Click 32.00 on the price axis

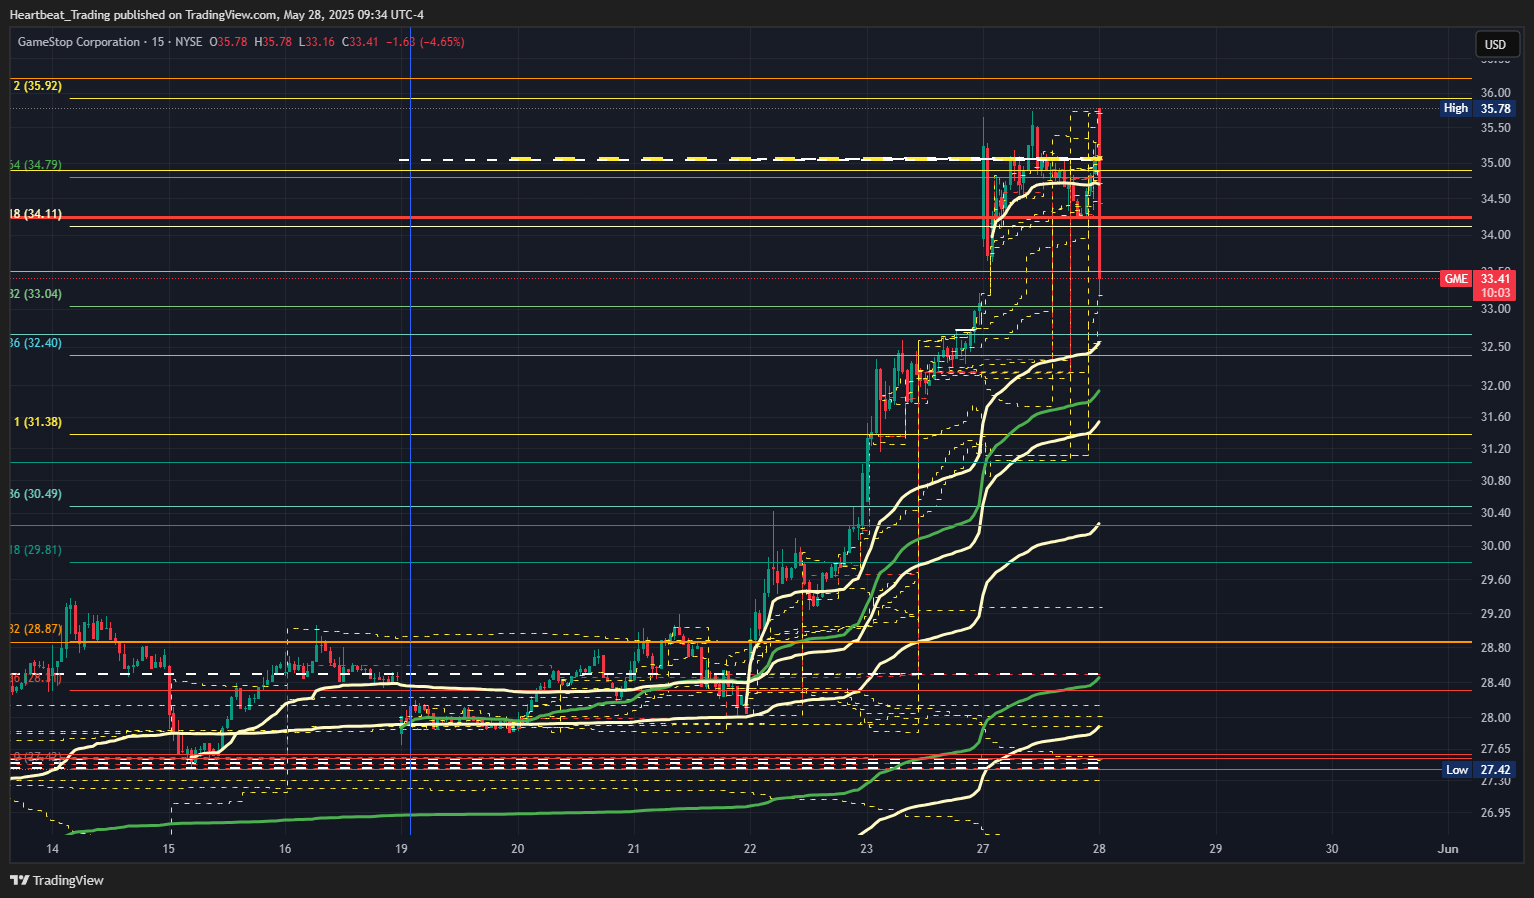(1496, 386)
